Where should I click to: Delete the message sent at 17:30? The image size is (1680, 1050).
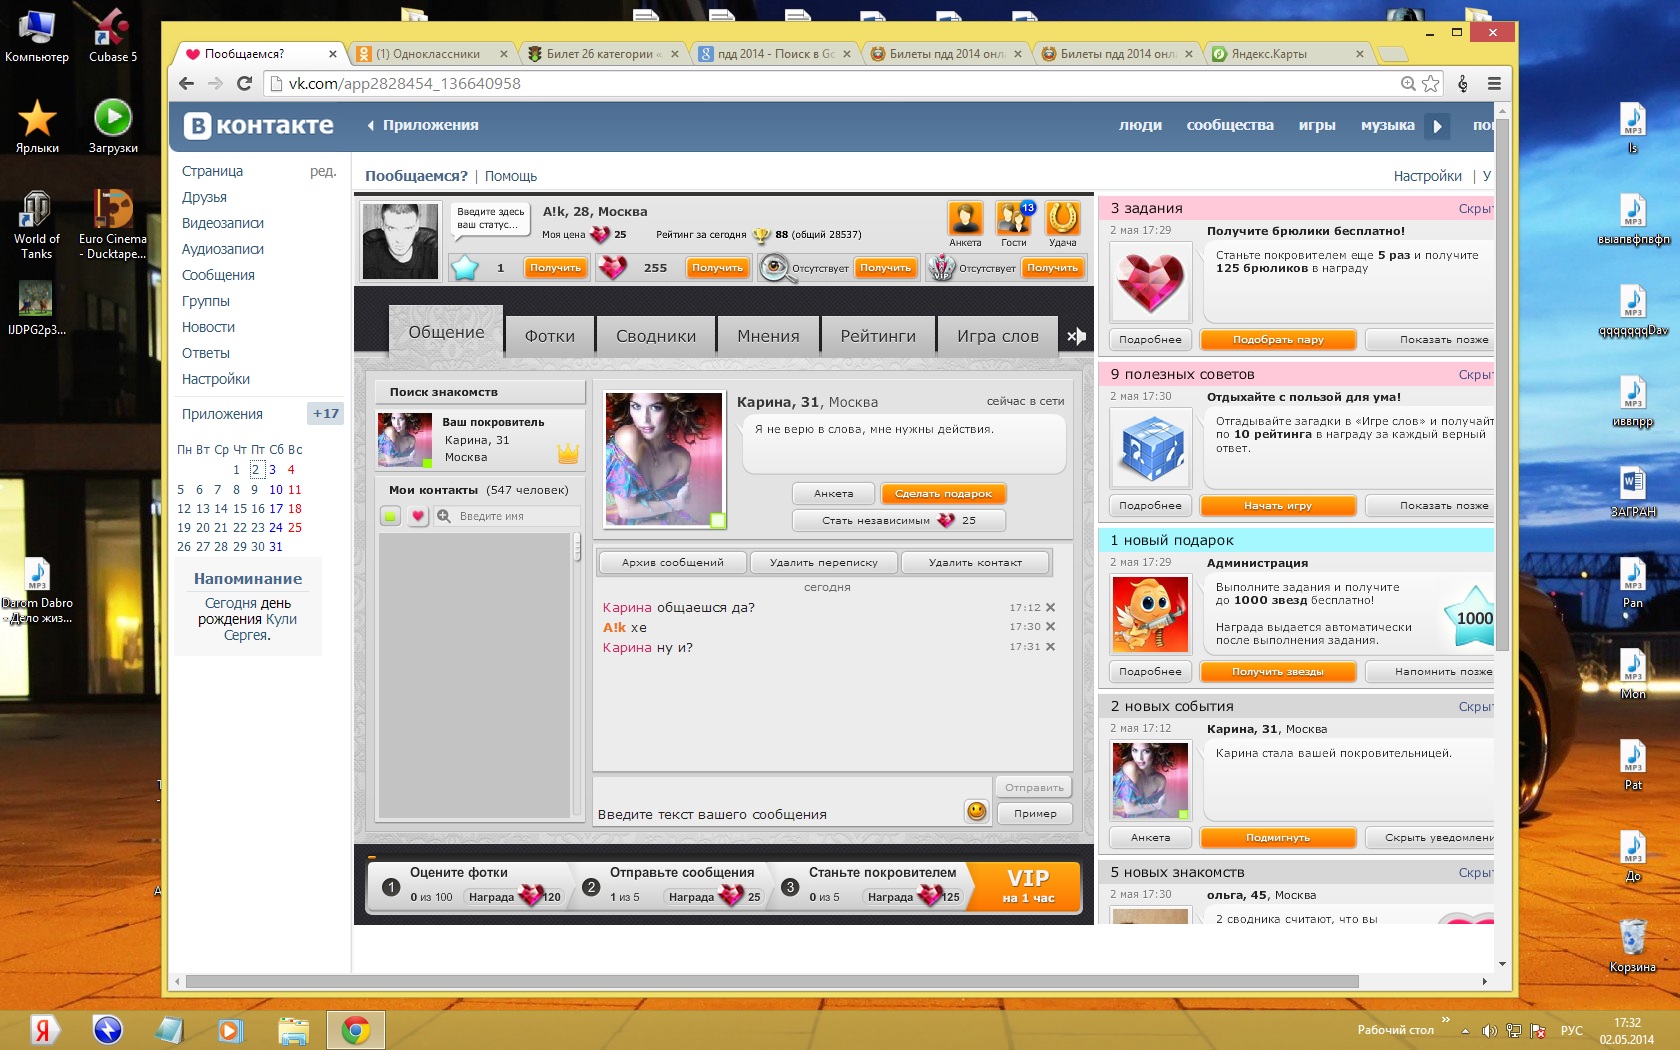1050,627
